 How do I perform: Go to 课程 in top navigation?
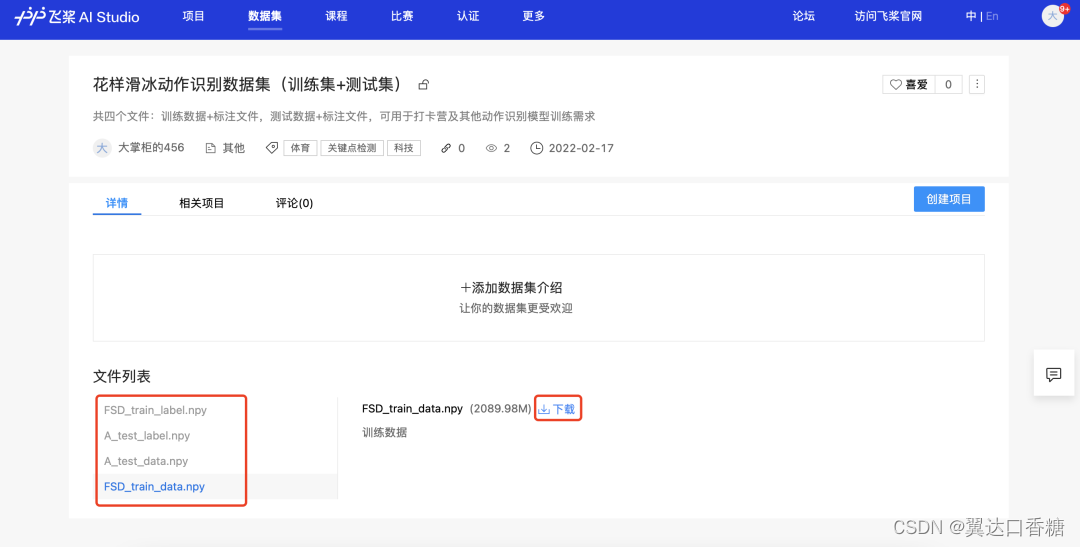click(336, 16)
